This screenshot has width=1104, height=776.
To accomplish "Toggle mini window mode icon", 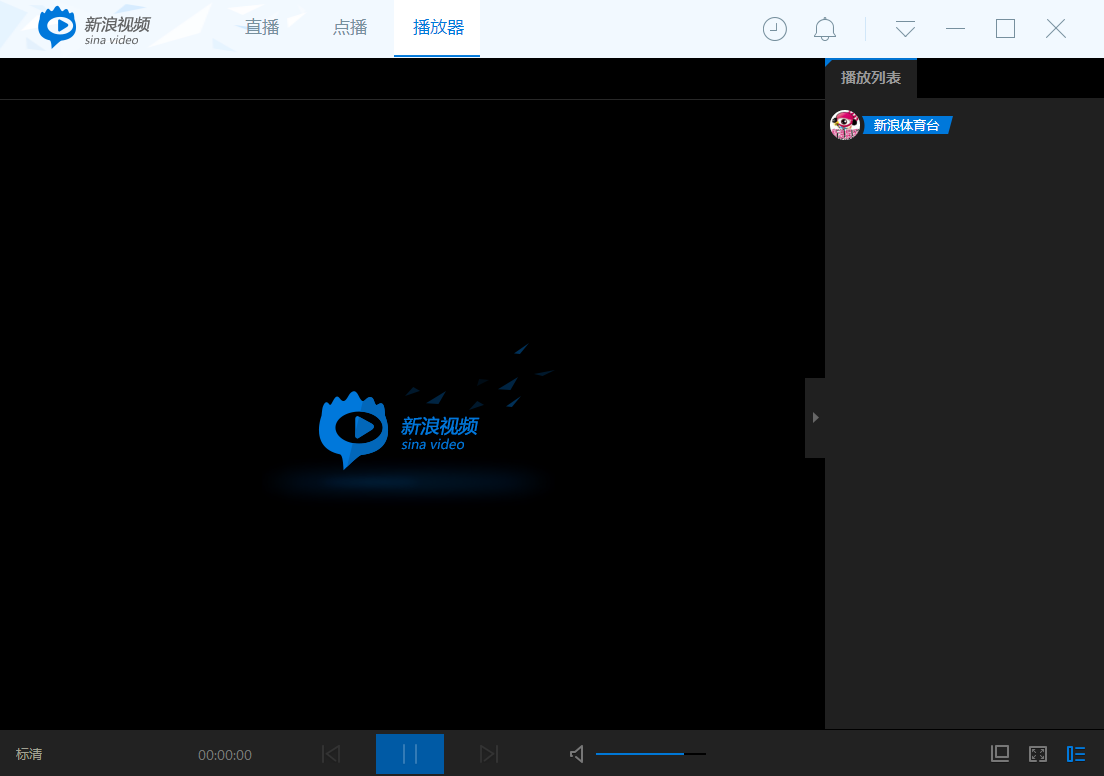I will coord(1000,753).
